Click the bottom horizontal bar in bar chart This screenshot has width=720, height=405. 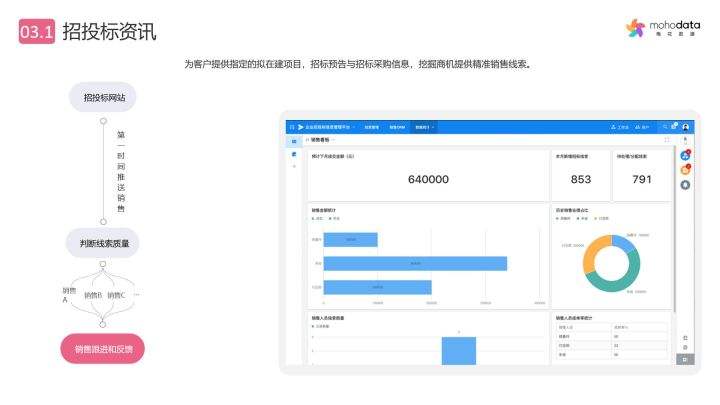click(x=377, y=287)
